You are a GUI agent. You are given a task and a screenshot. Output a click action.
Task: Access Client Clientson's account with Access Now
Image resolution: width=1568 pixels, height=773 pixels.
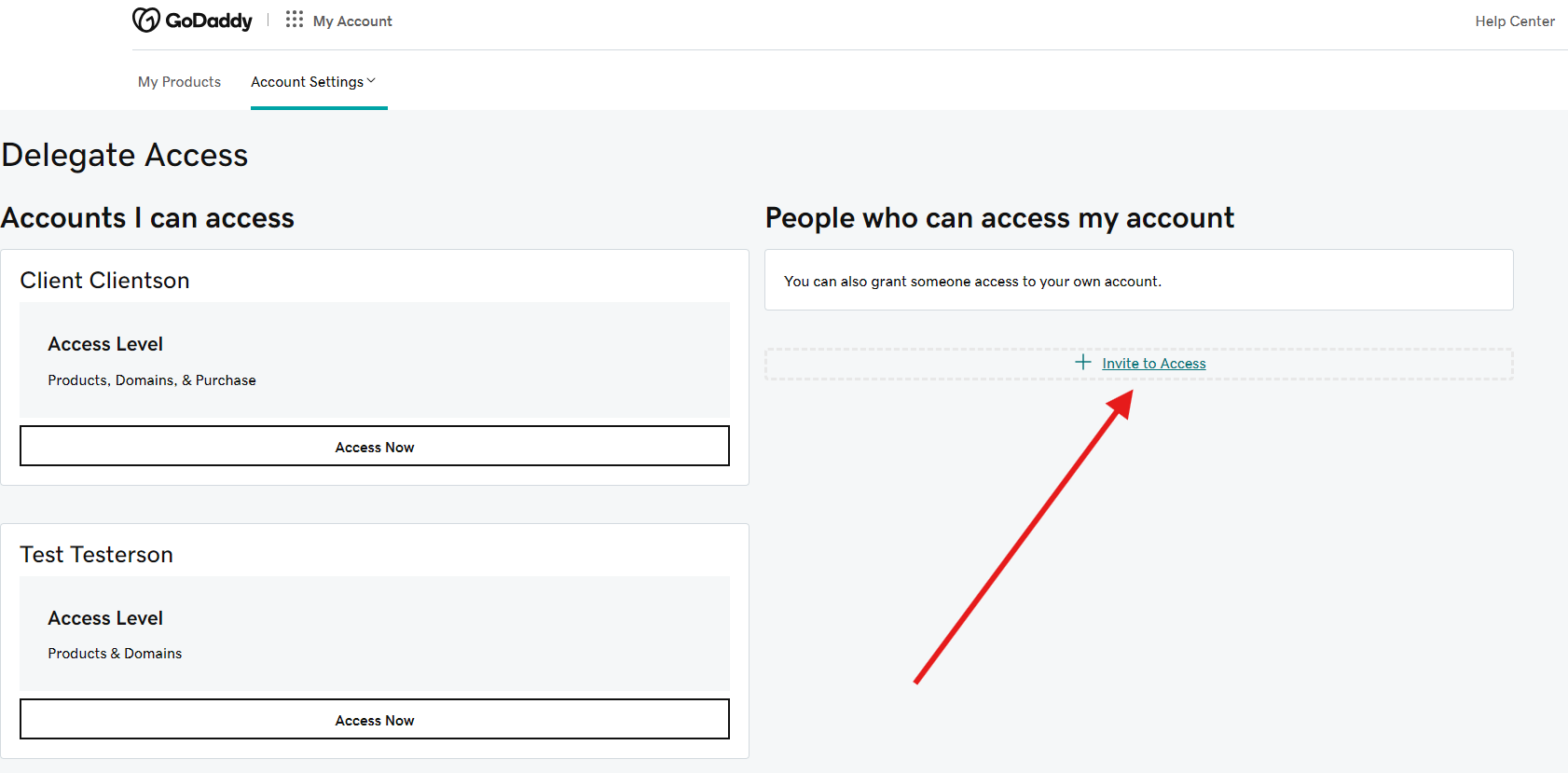pyautogui.click(x=374, y=446)
